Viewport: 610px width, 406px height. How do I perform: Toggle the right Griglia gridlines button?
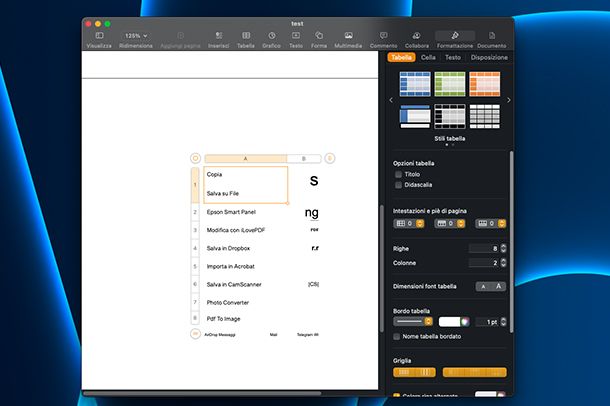[475, 373]
